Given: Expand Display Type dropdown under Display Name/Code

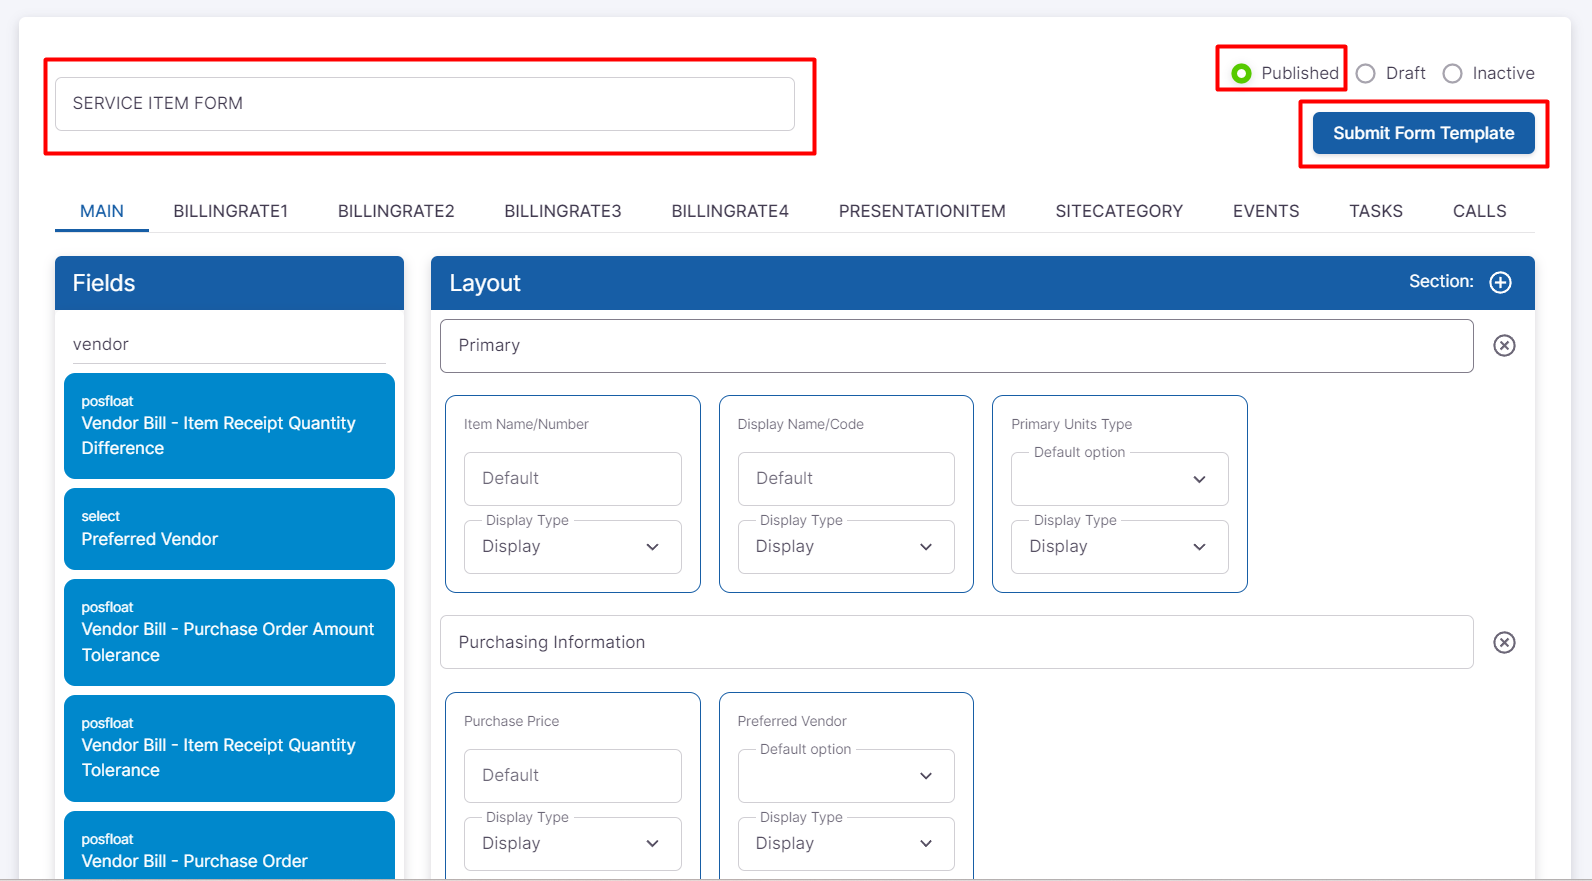Looking at the screenshot, I should point(845,547).
